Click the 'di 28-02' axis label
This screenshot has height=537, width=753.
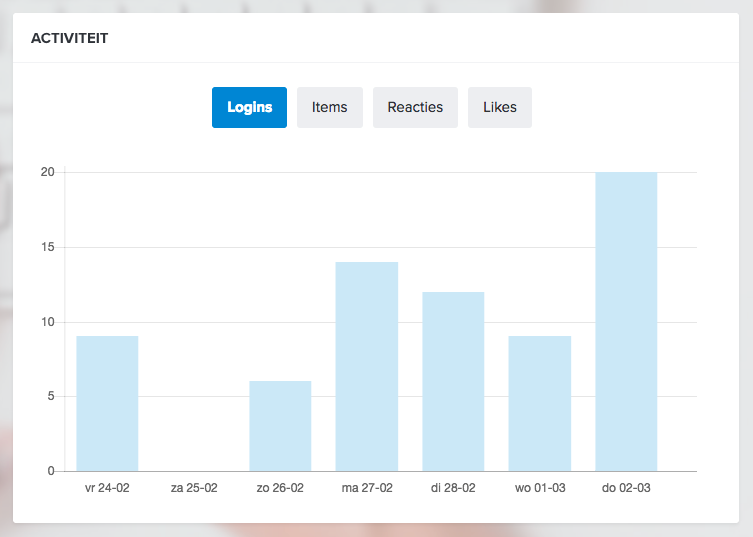[453, 488]
